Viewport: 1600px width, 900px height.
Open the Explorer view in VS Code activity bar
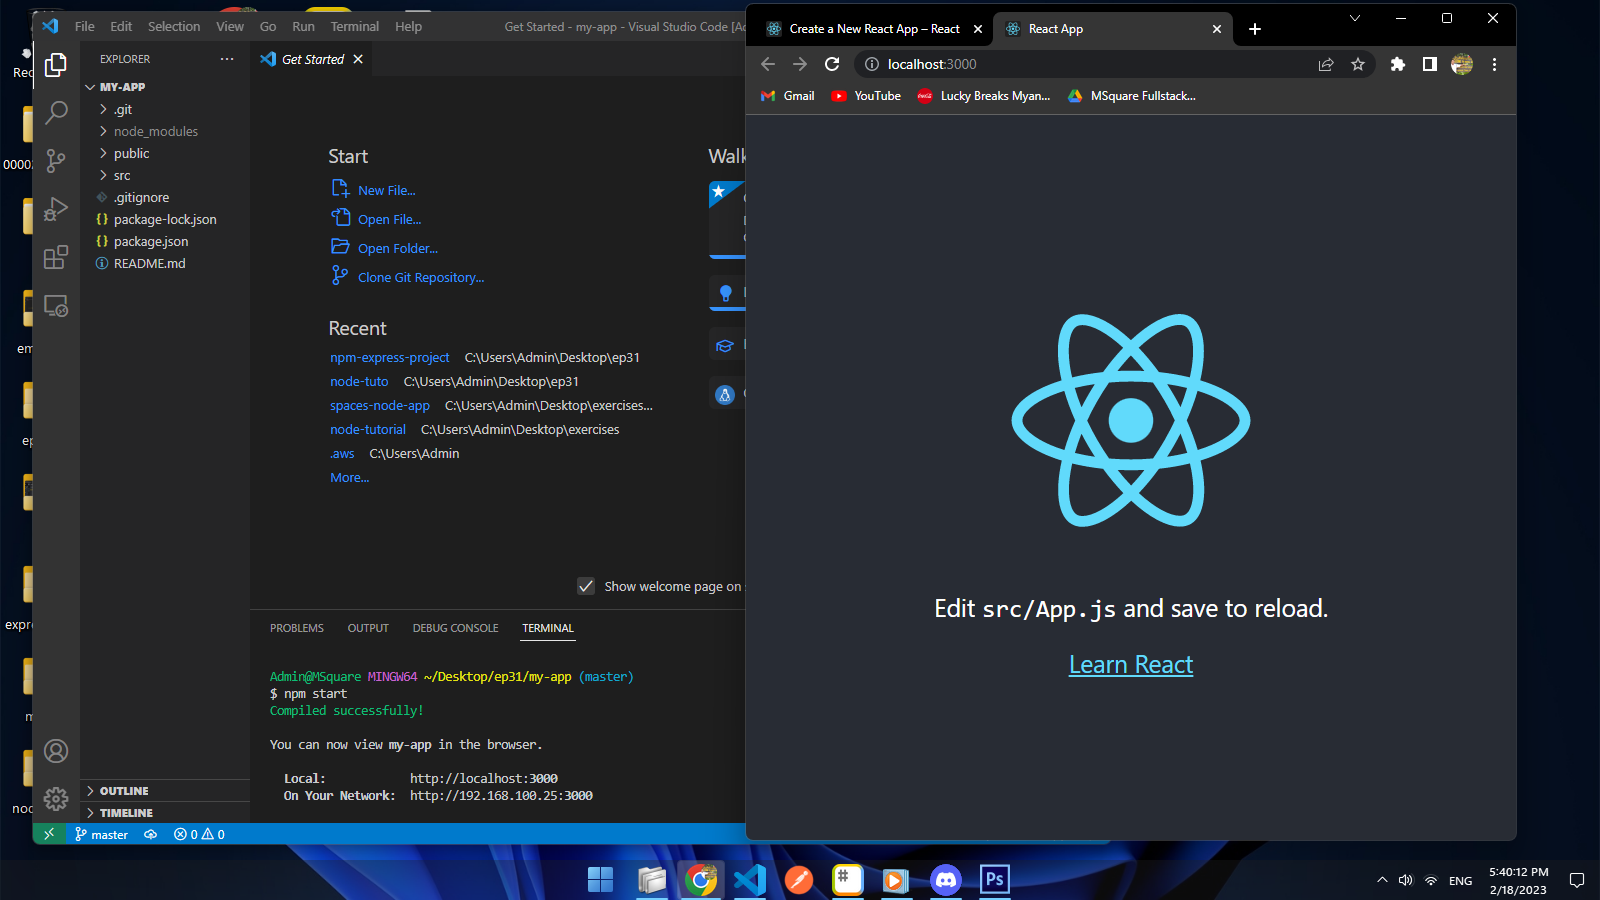56,65
